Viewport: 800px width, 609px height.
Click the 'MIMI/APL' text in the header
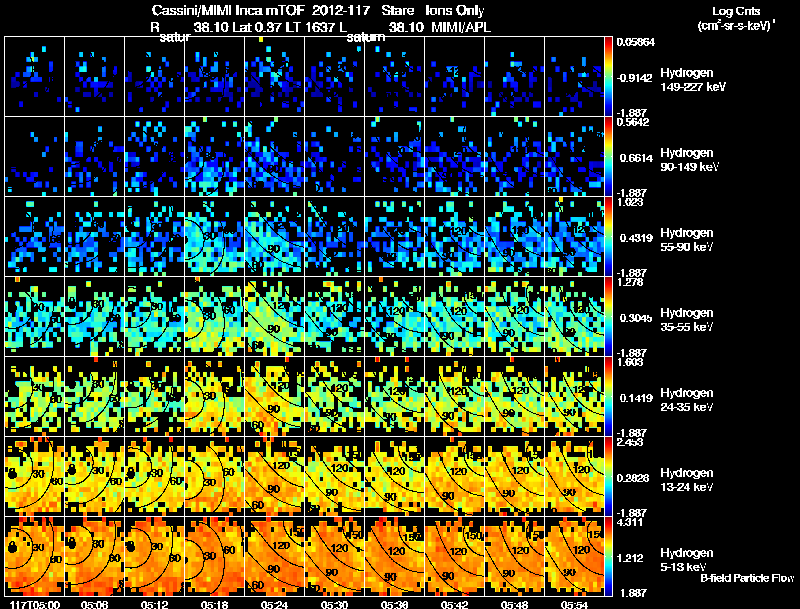point(461,27)
